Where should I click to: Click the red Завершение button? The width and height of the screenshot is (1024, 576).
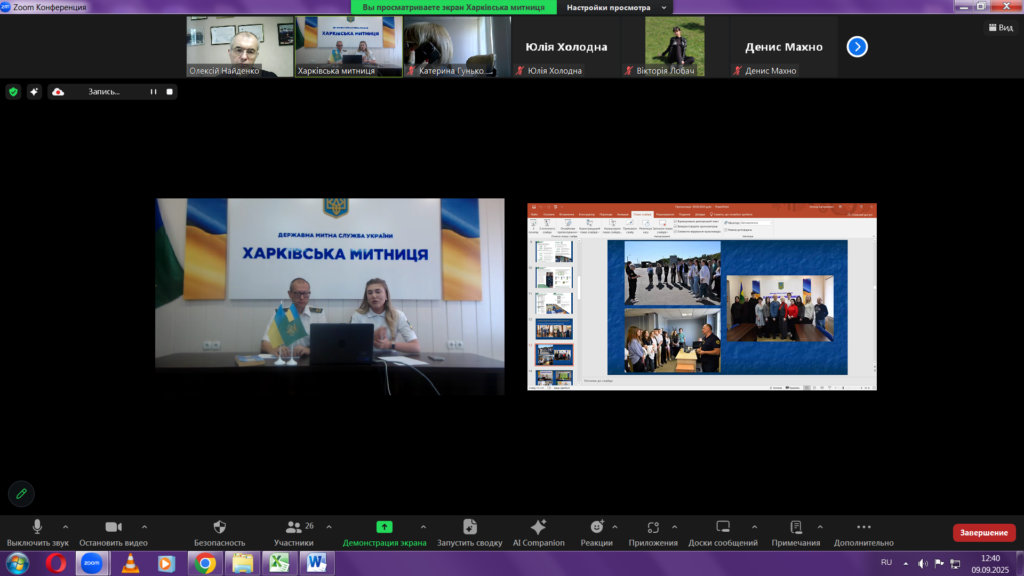pos(984,532)
